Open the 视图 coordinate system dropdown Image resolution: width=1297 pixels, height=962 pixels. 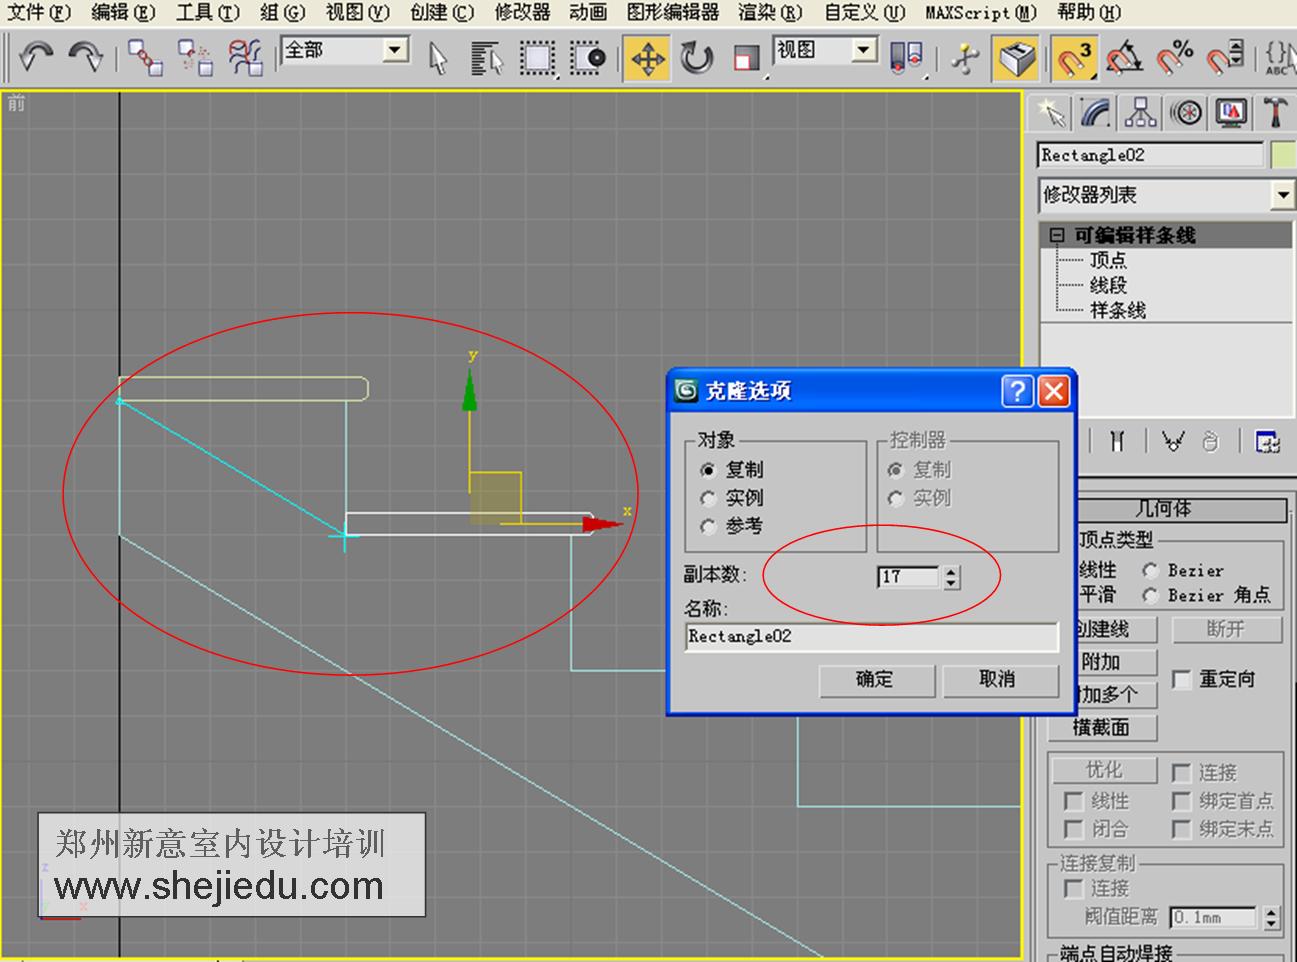click(864, 48)
